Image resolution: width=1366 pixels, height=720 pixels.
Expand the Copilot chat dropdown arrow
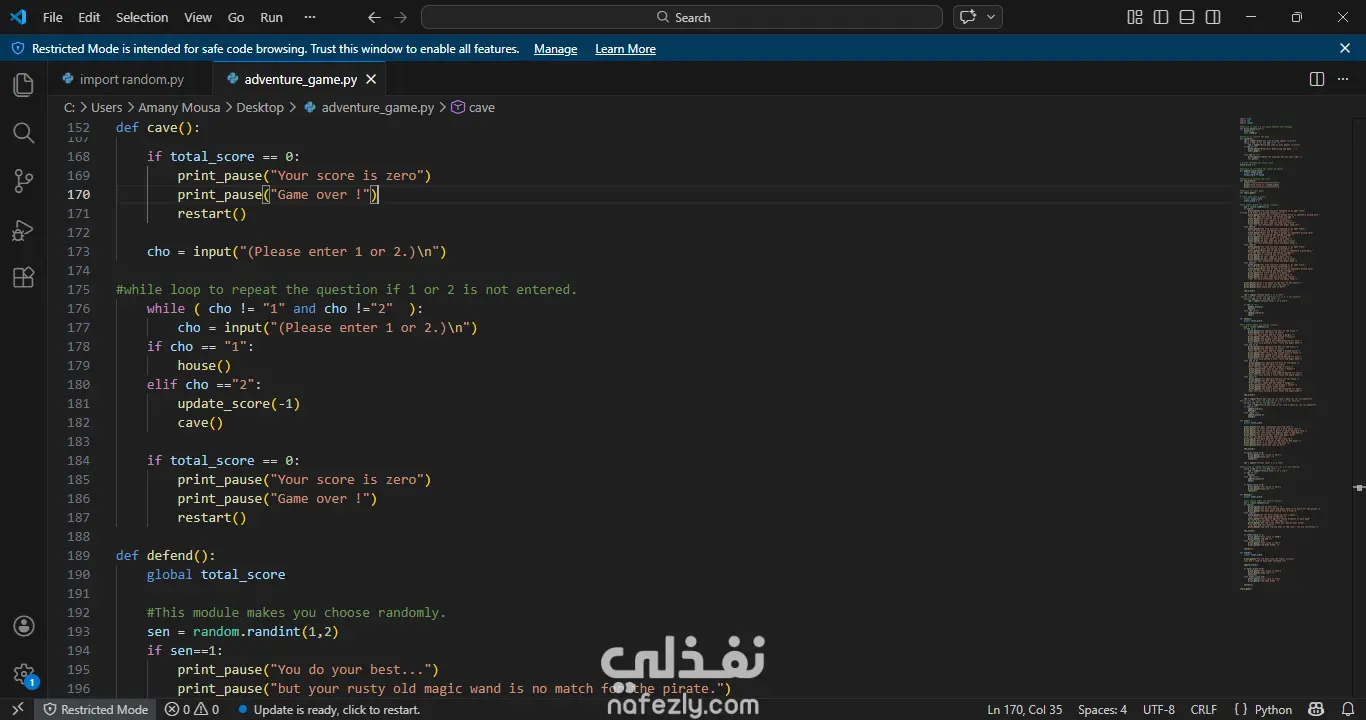click(991, 17)
